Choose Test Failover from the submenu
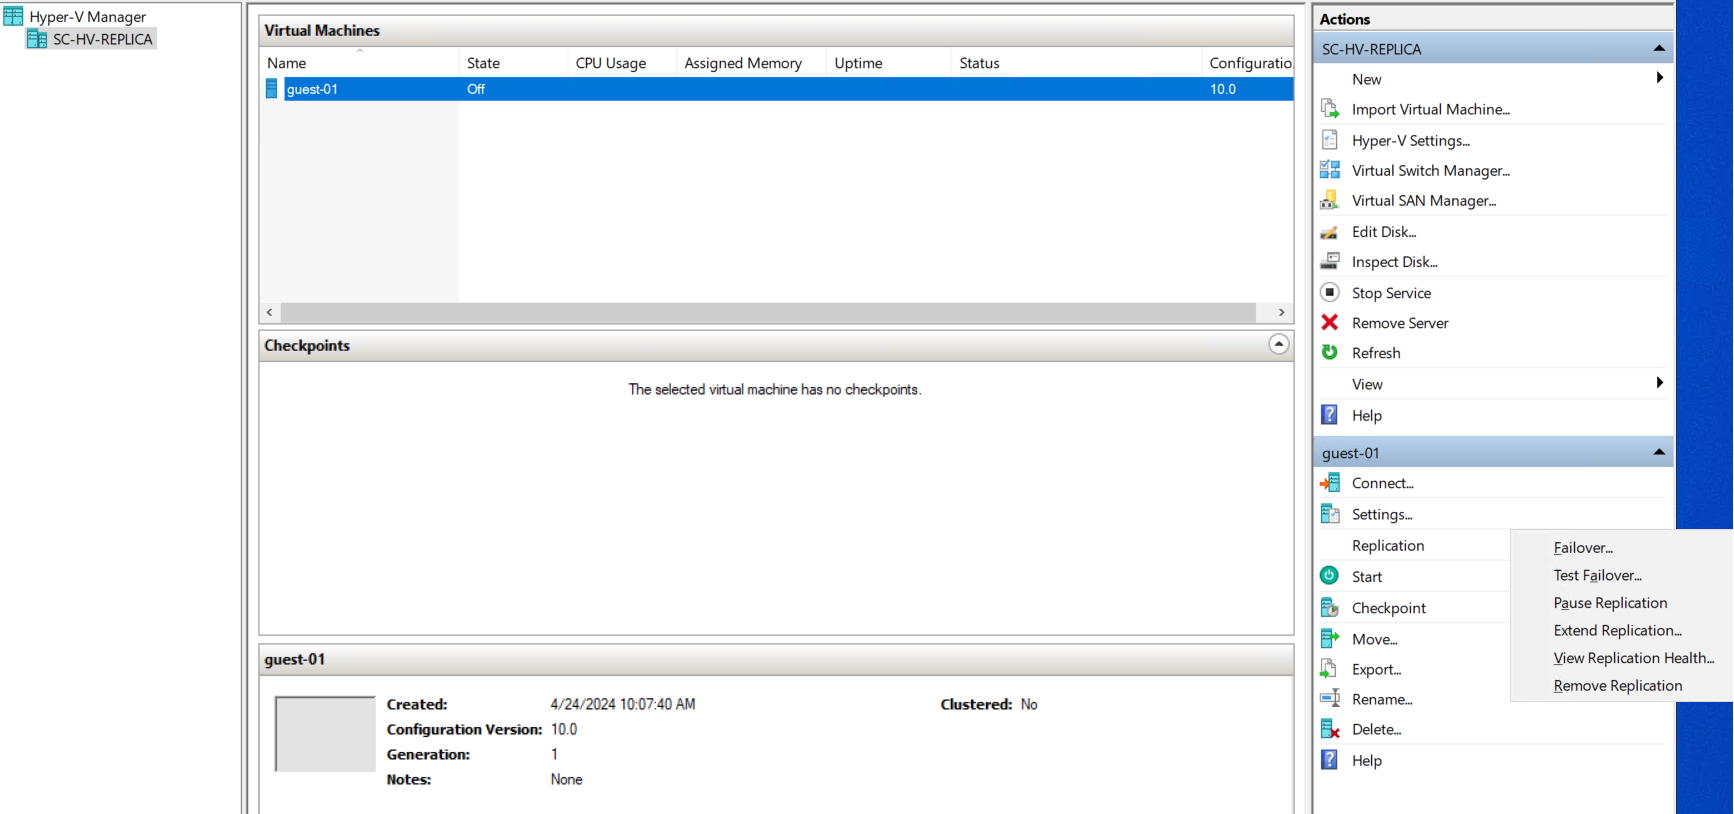 [x=1597, y=575]
